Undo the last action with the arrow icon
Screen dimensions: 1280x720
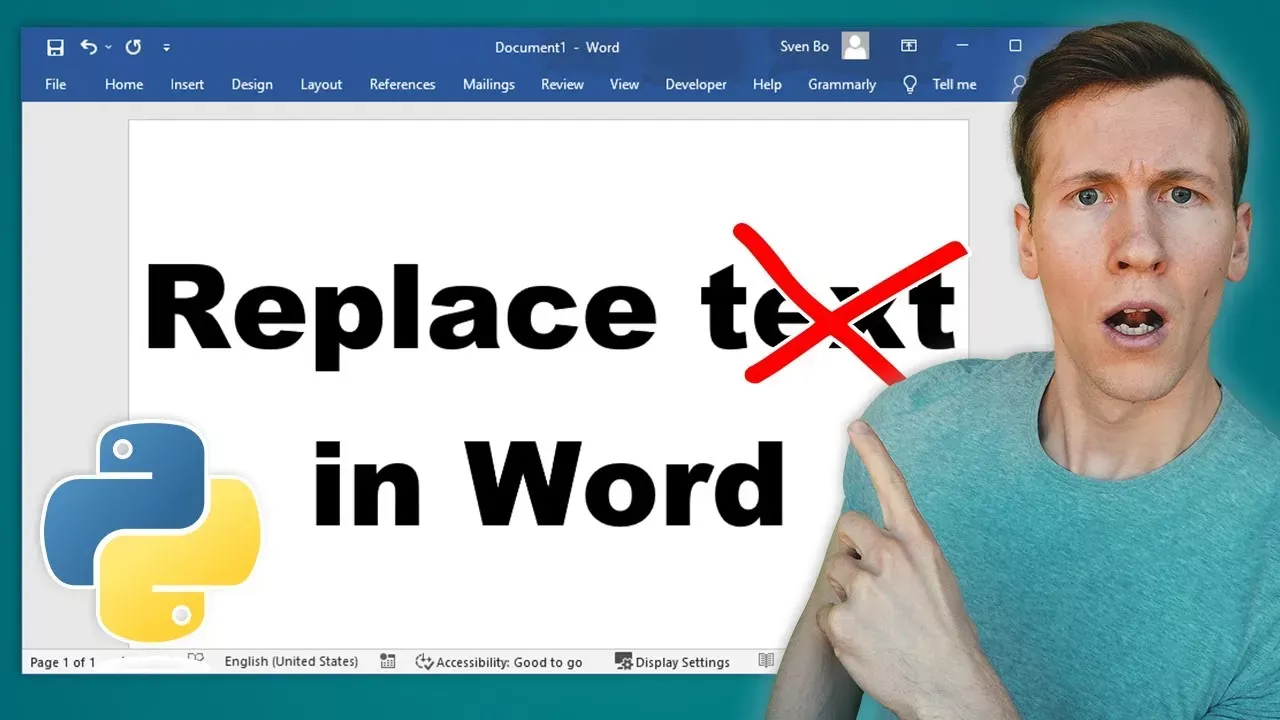coord(89,47)
